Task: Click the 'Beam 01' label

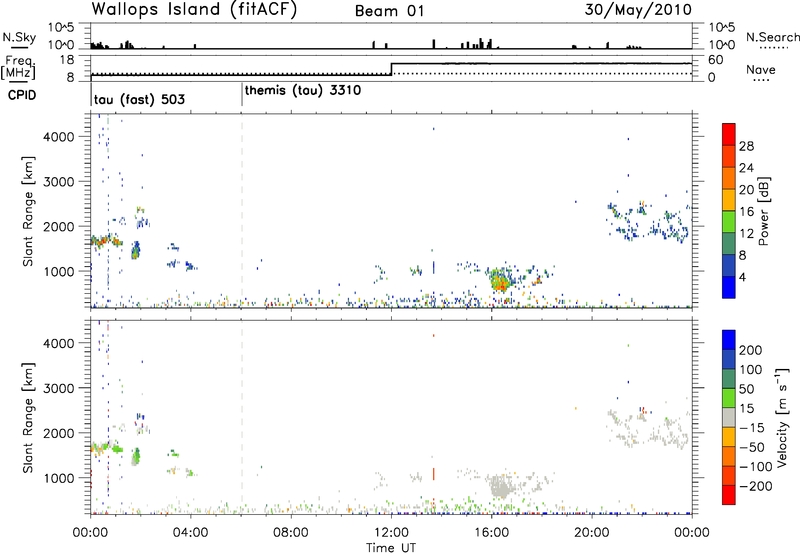Action: (389, 11)
